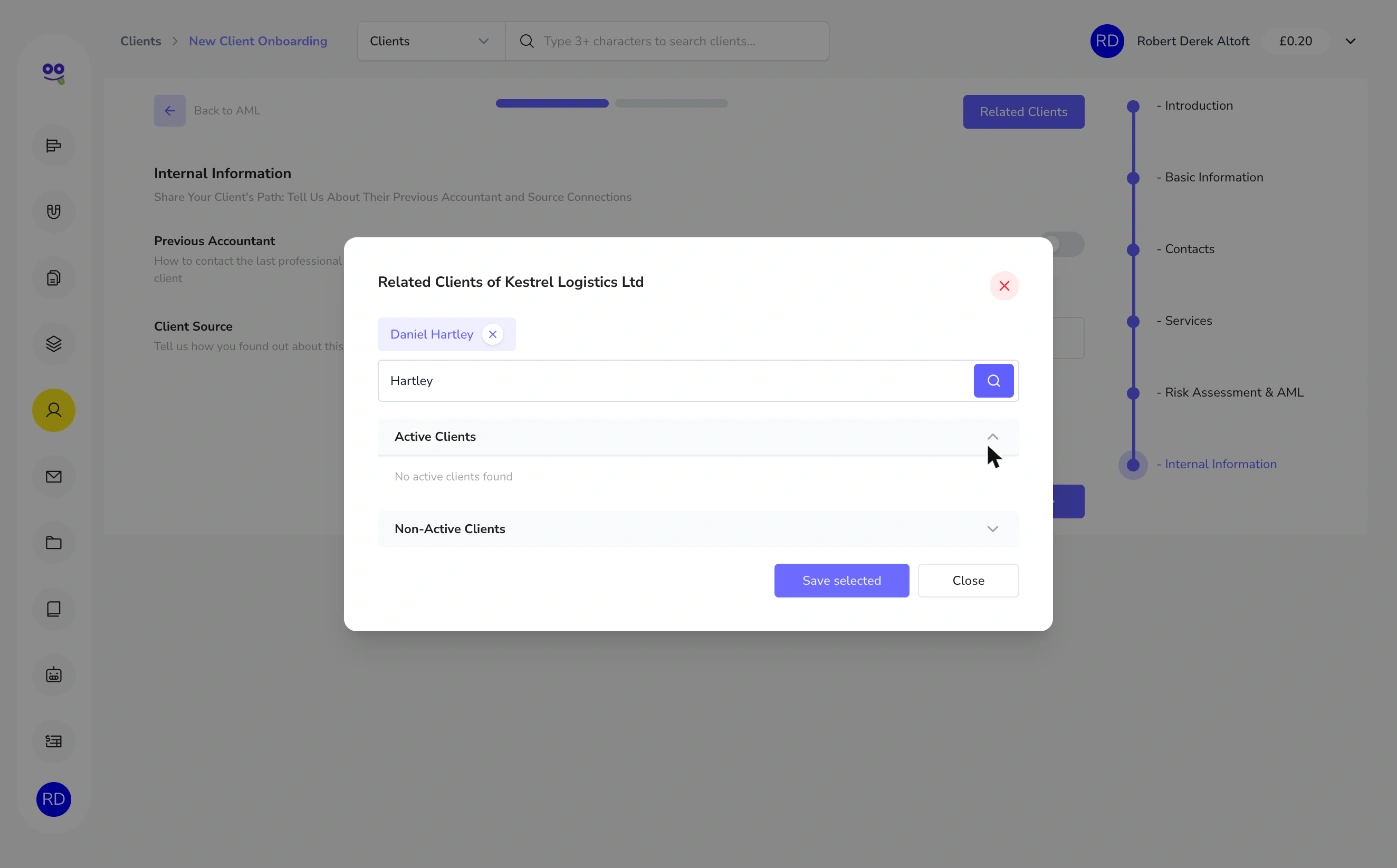The width and height of the screenshot is (1397, 868).
Task: Click the Clients breadcrumb link
Action: click(141, 41)
